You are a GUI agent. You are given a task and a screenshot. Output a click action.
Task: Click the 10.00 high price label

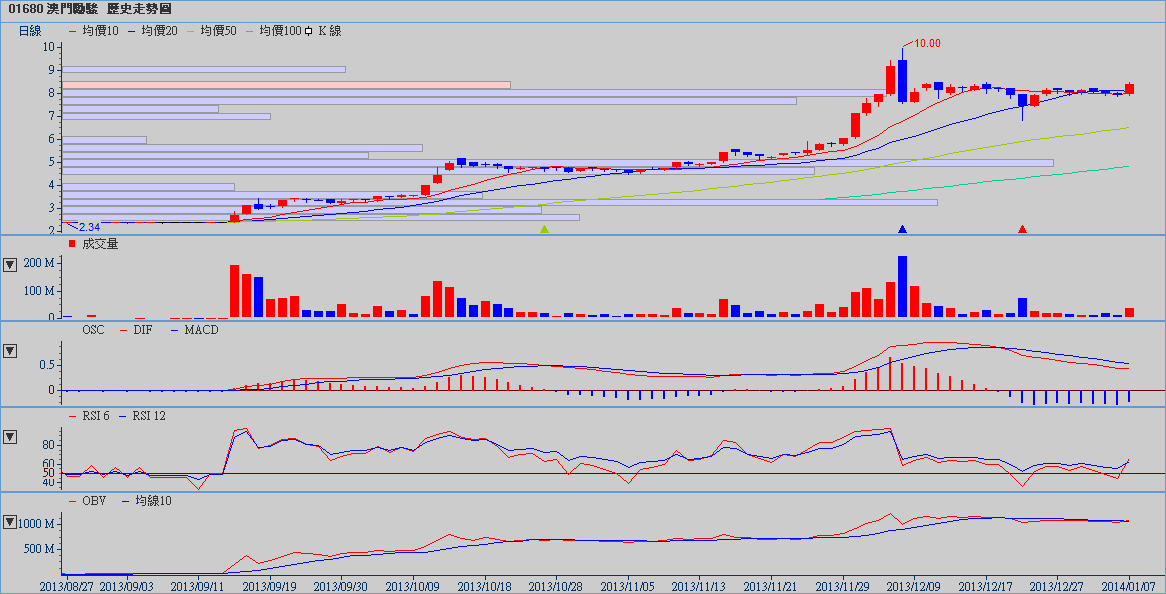tap(926, 44)
